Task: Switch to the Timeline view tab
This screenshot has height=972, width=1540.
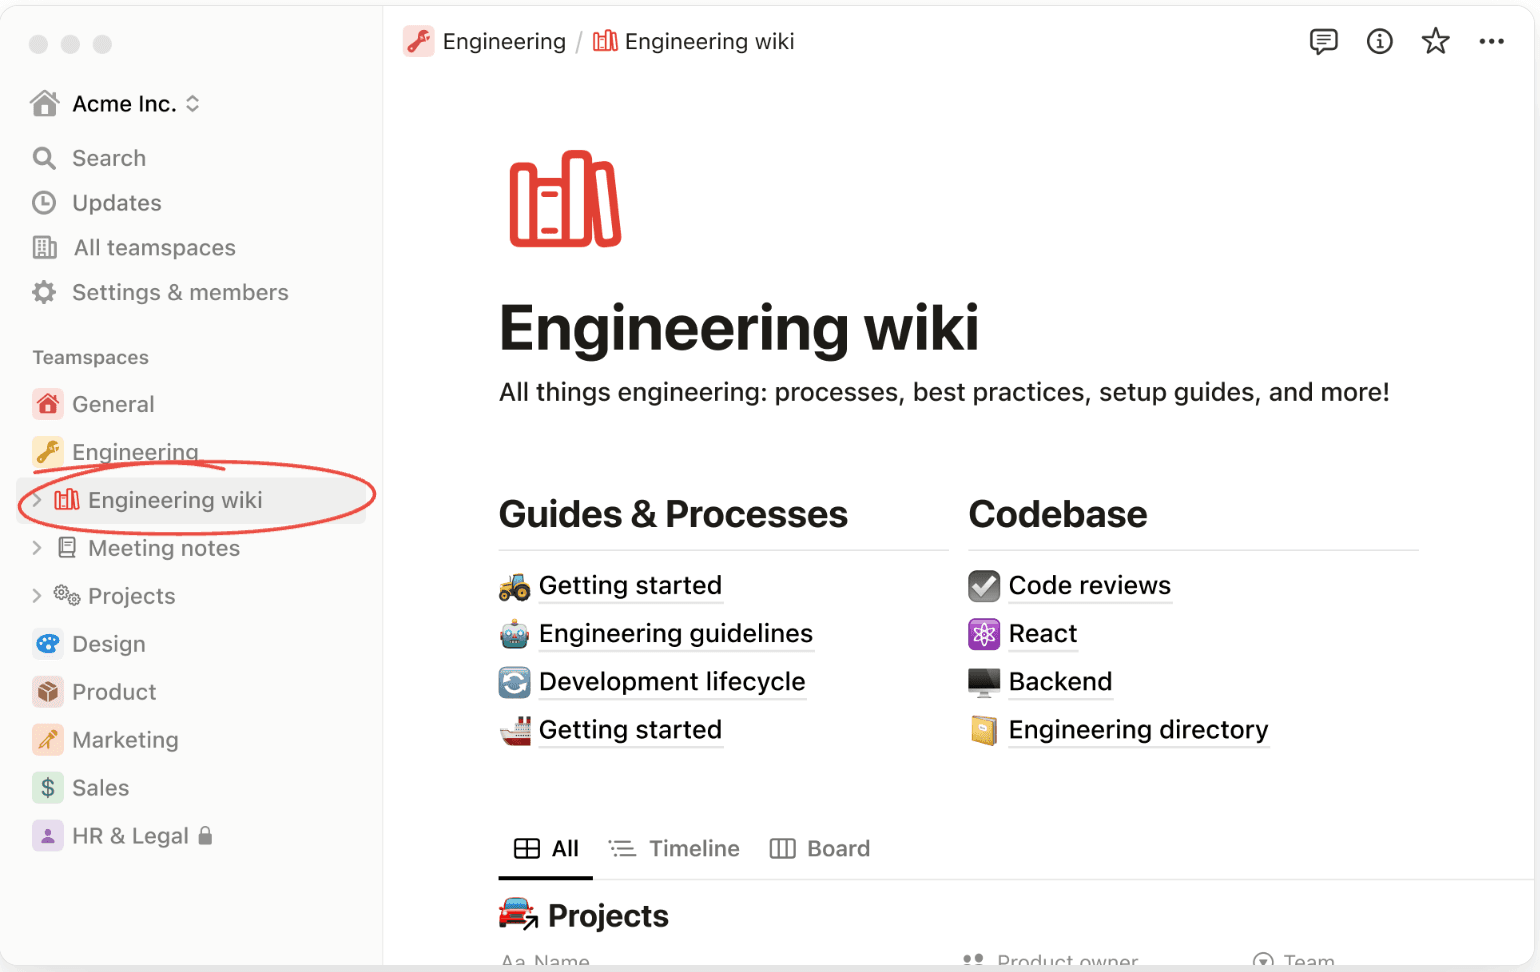Action: coord(675,849)
